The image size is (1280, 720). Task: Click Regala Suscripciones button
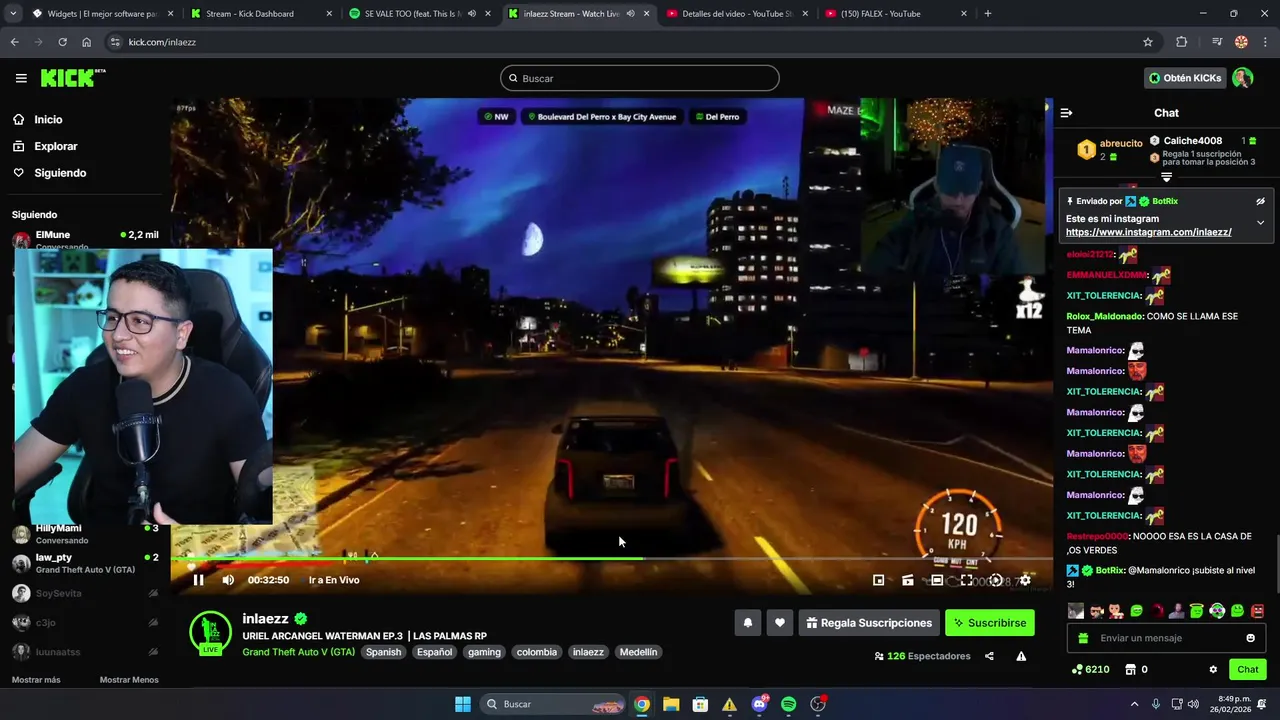click(x=869, y=623)
